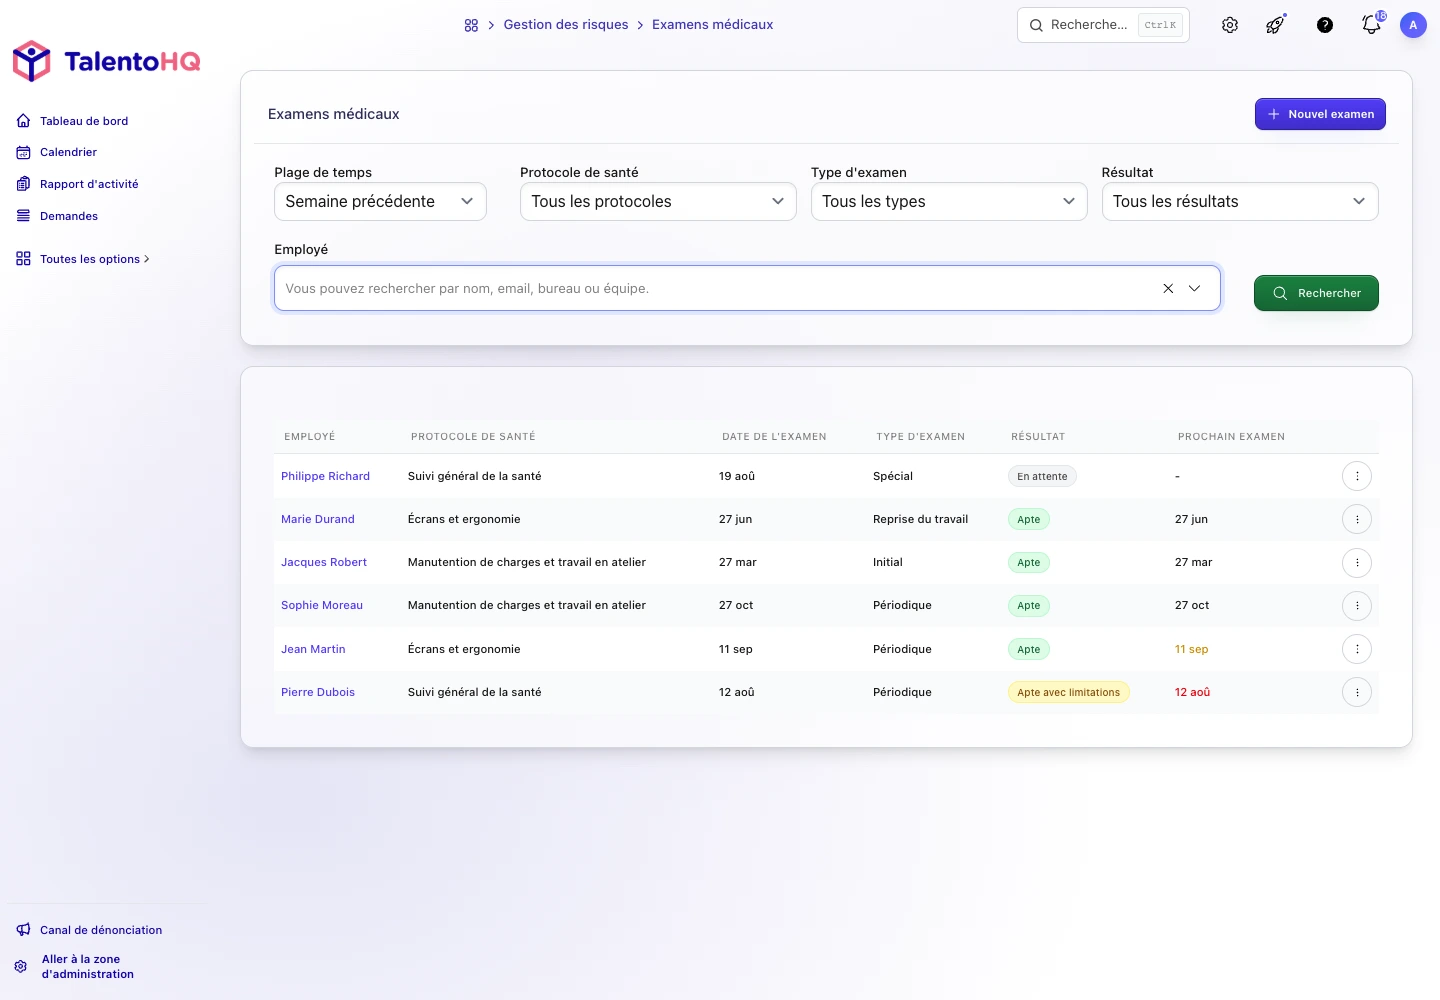The width and height of the screenshot is (1440, 1000).
Task: Click Apte avec limitations badge
Action: pyautogui.click(x=1068, y=692)
